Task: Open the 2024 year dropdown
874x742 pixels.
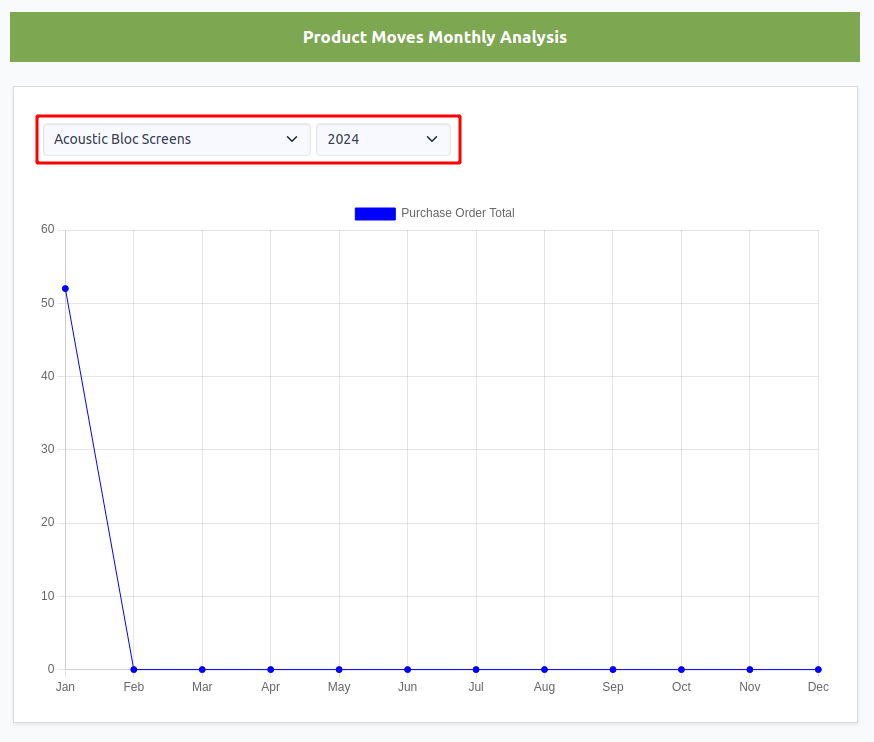Action: pos(383,139)
